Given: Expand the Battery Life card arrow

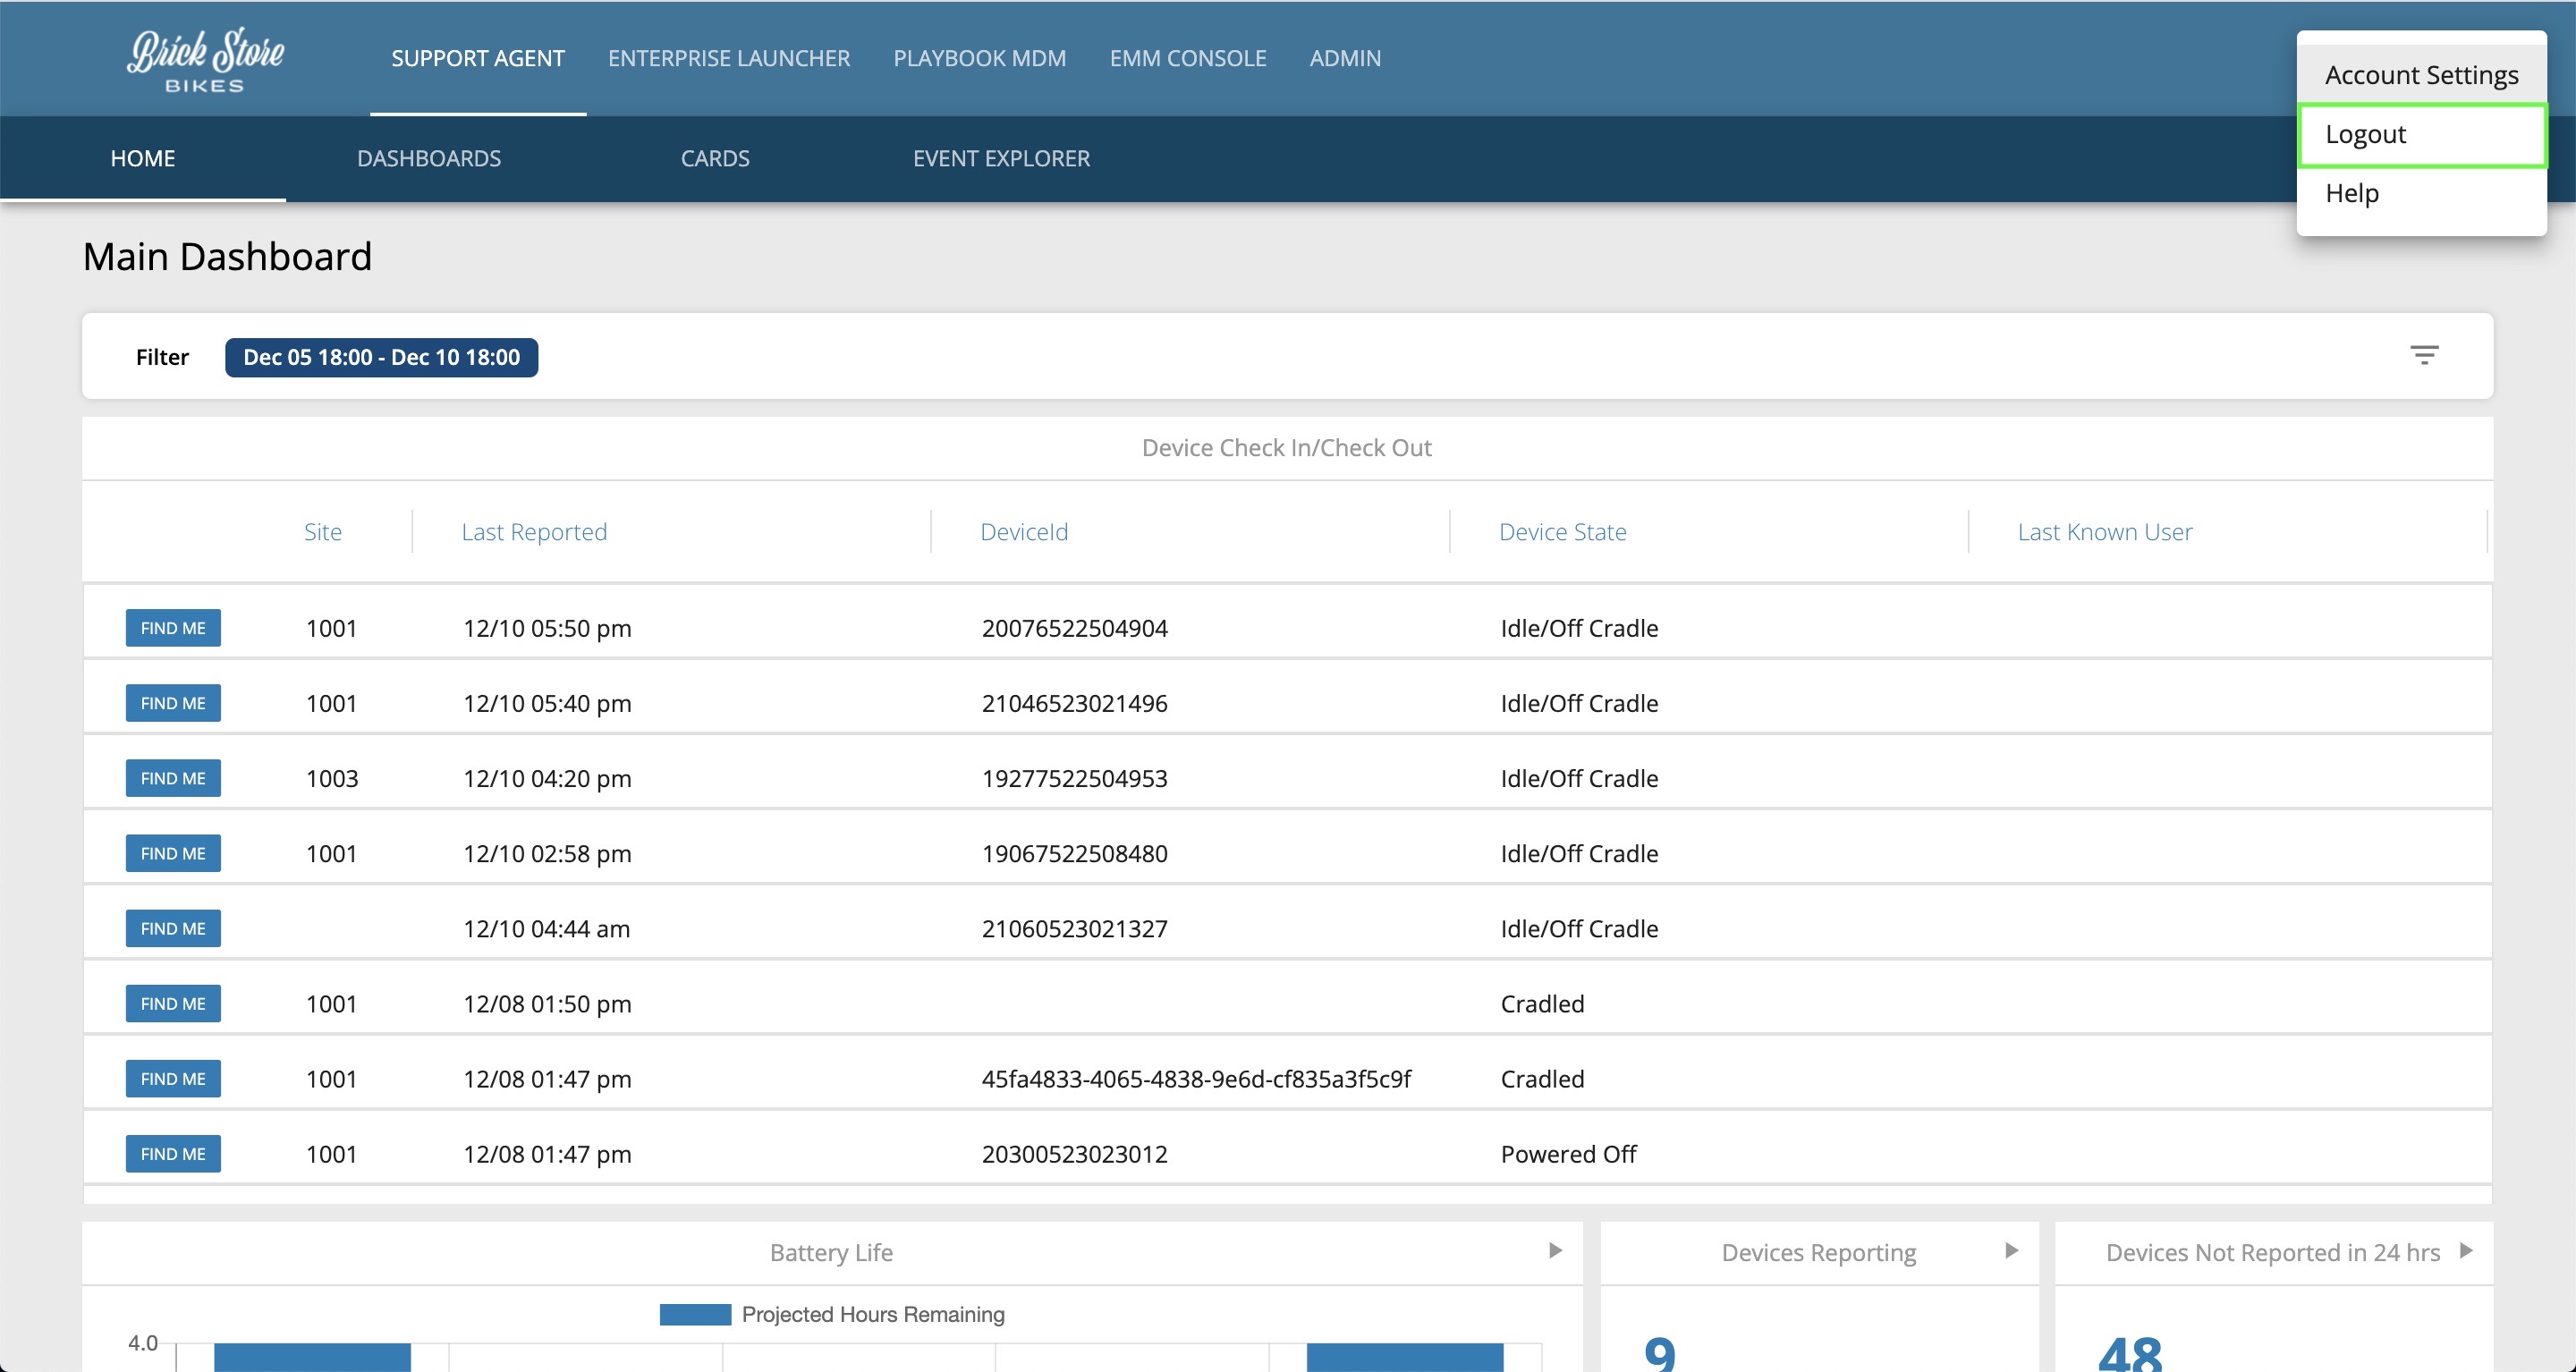Looking at the screenshot, I should pos(1555,1251).
